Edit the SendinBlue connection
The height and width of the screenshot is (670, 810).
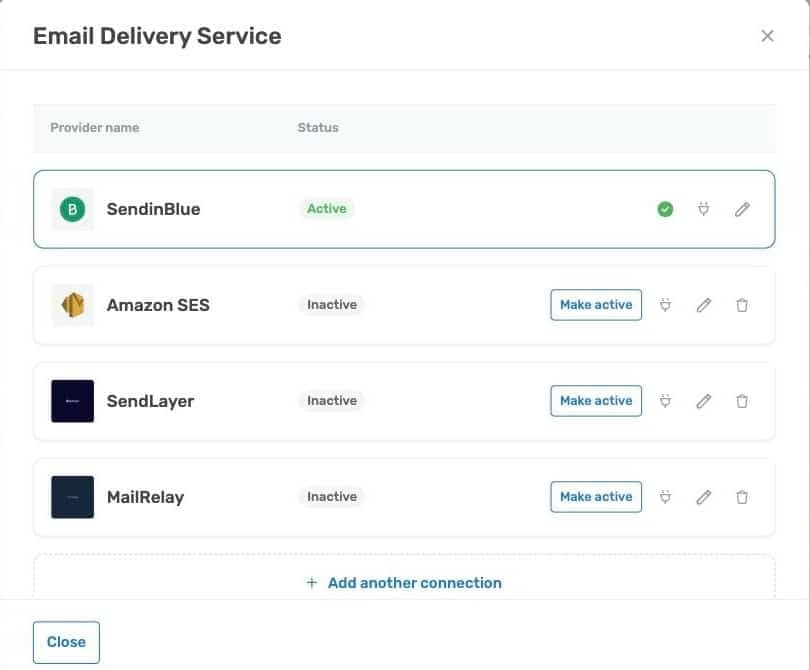pos(742,209)
